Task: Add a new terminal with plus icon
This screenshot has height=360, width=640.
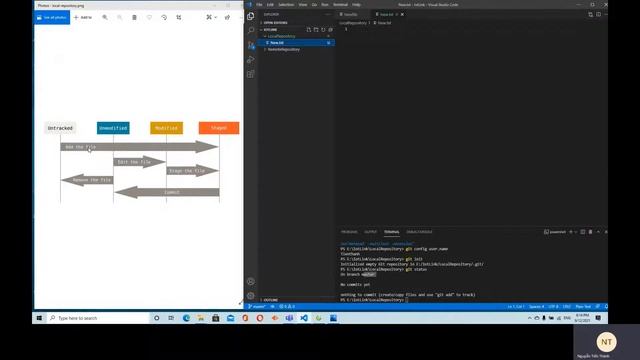Action: [x=571, y=232]
